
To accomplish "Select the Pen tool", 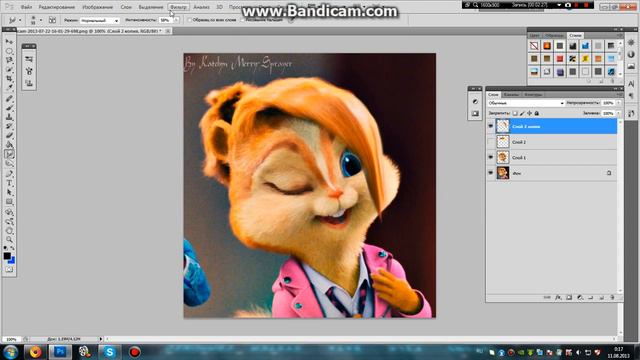I will pos(9,174).
